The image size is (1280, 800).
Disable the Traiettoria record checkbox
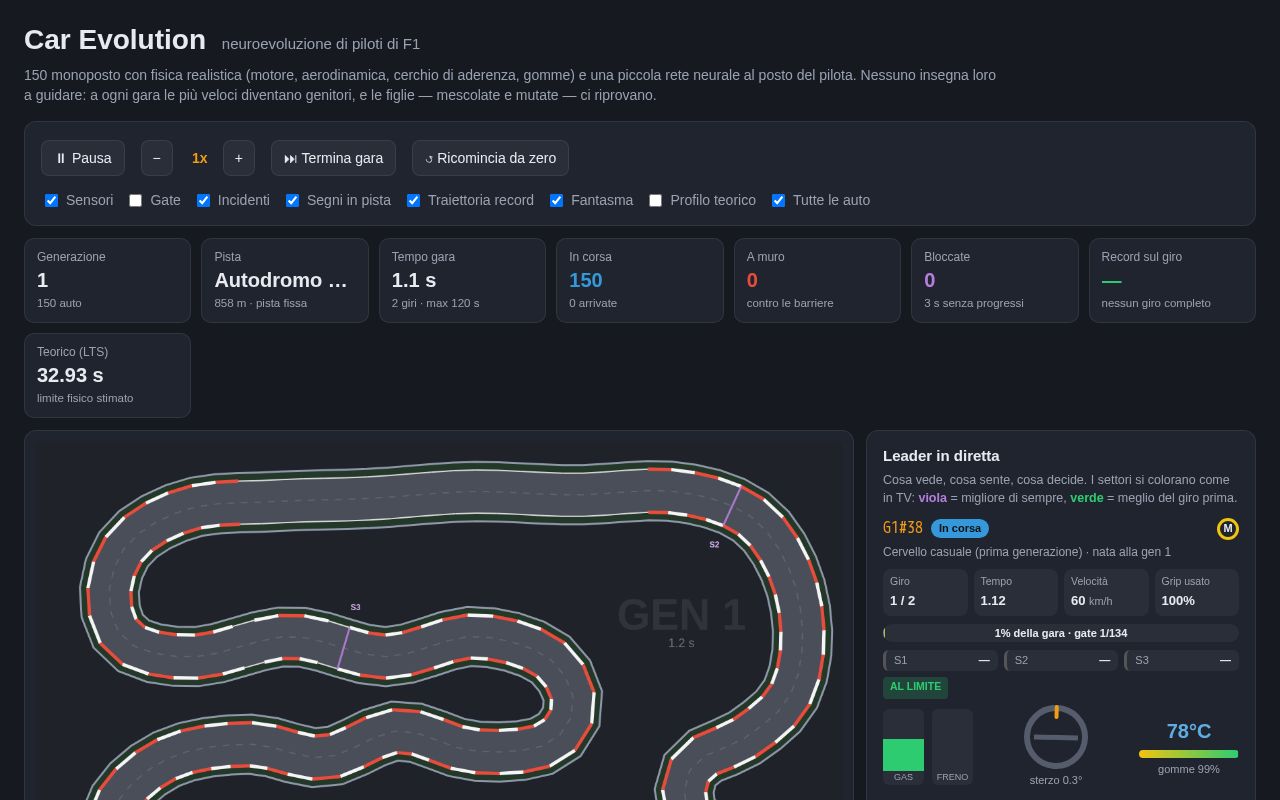click(414, 200)
